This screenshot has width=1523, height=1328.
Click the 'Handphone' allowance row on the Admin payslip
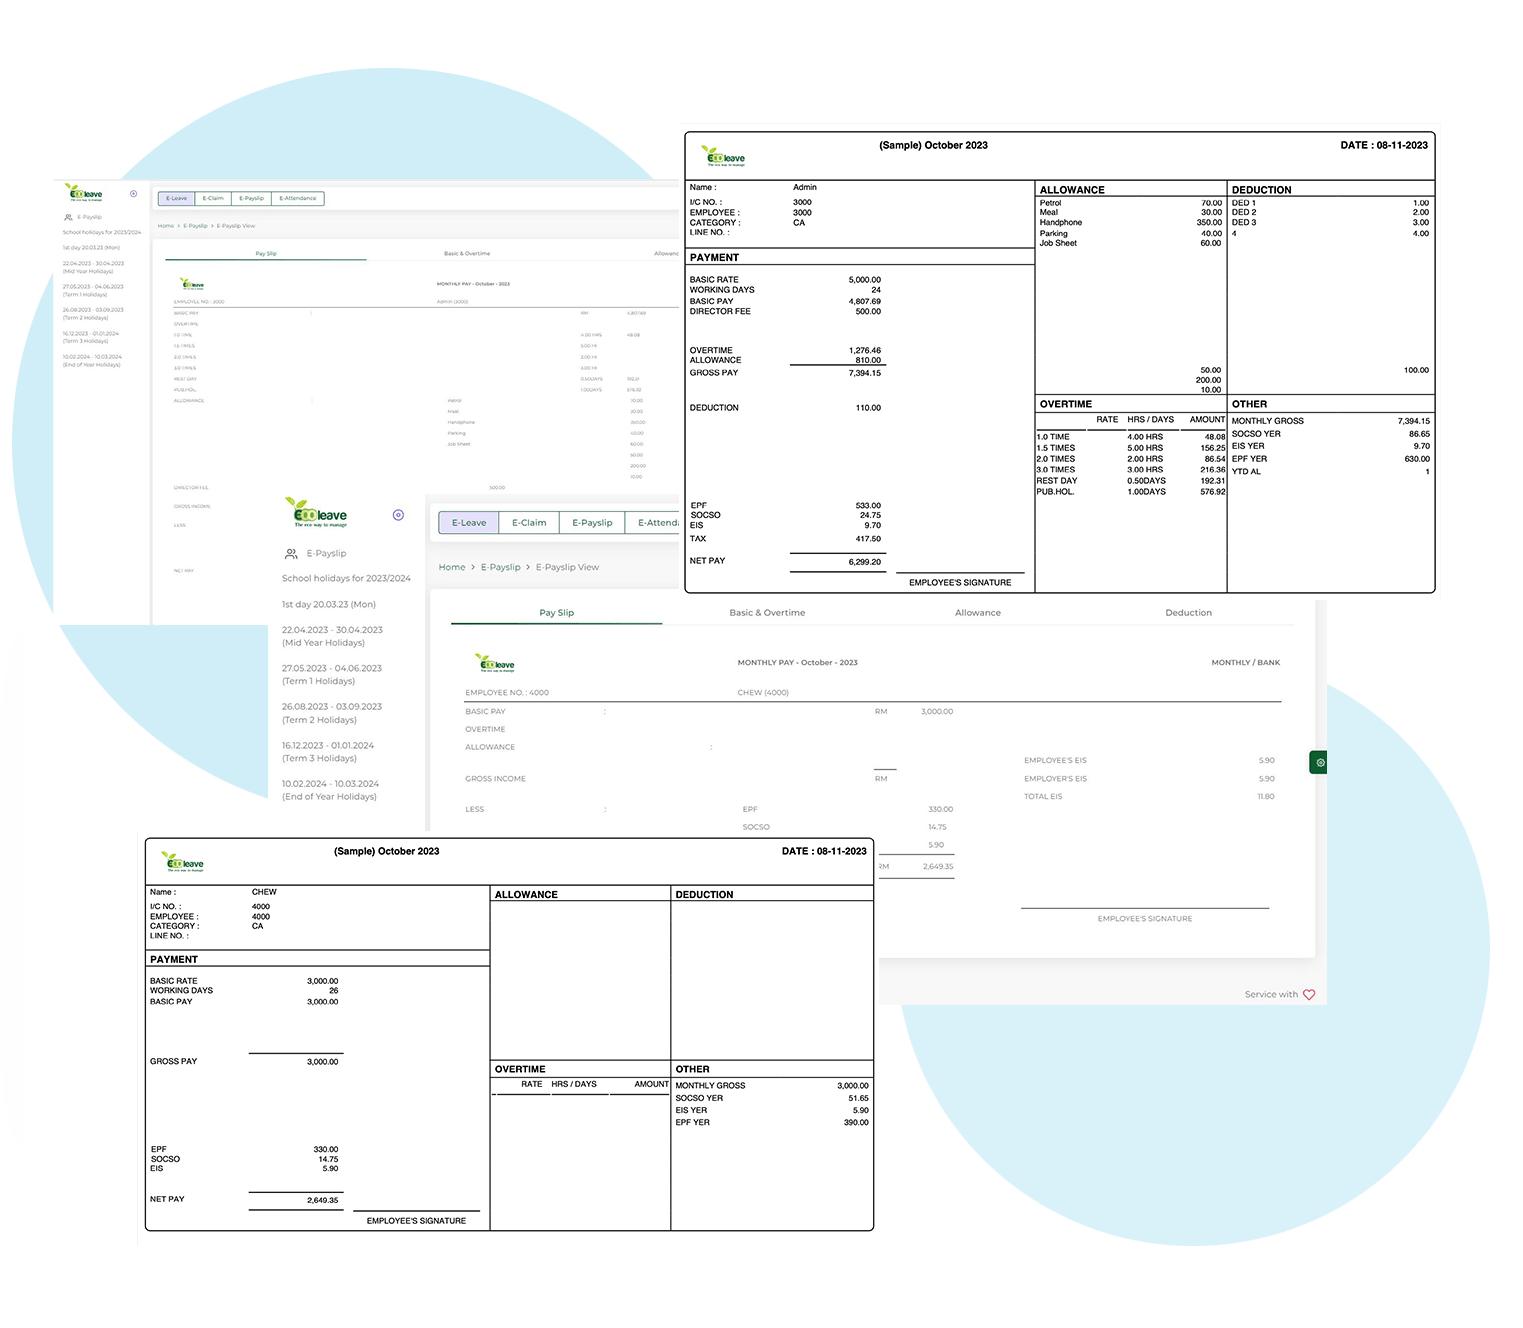pos(1130,222)
